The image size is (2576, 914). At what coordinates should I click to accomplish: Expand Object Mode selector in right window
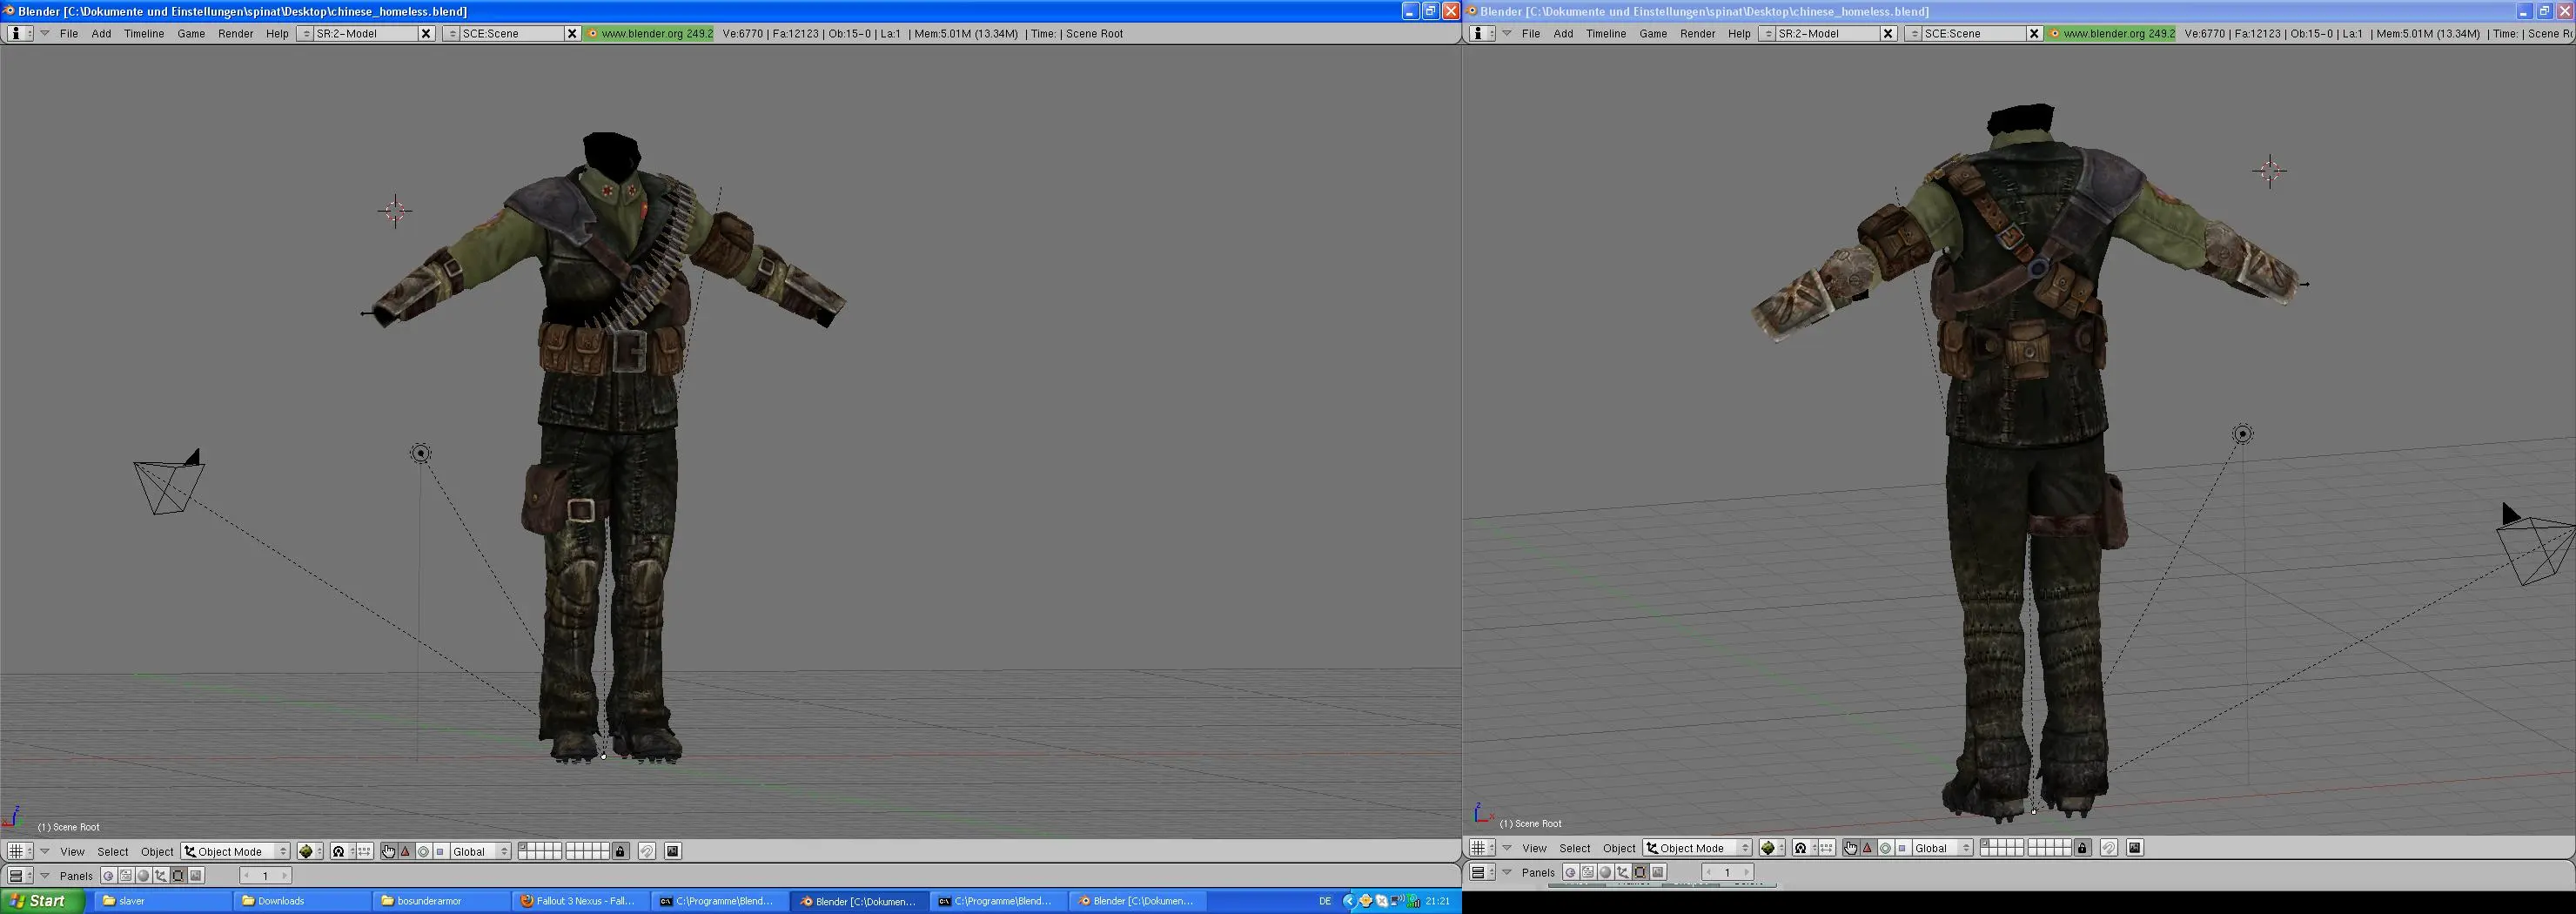click(1698, 848)
